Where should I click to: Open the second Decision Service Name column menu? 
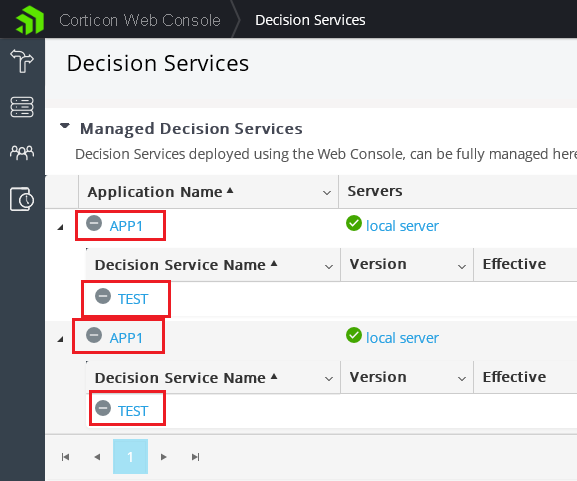click(x=329, y=379)
